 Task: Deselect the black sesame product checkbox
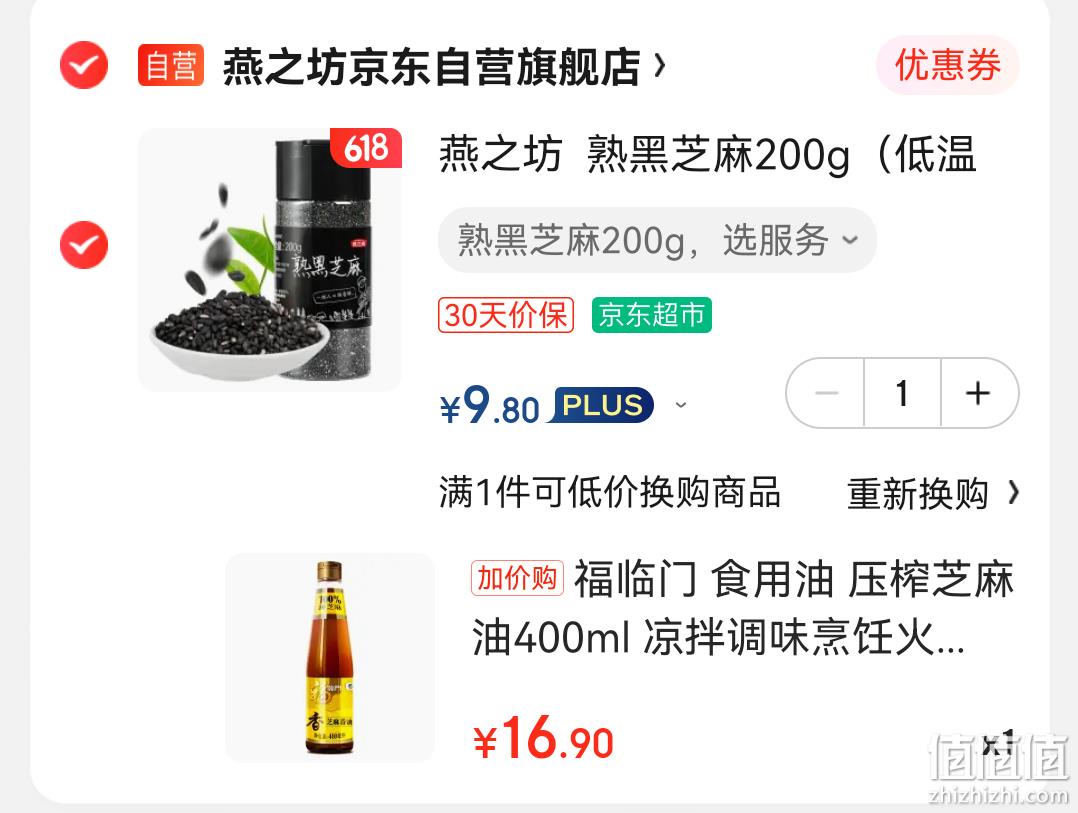84,245
